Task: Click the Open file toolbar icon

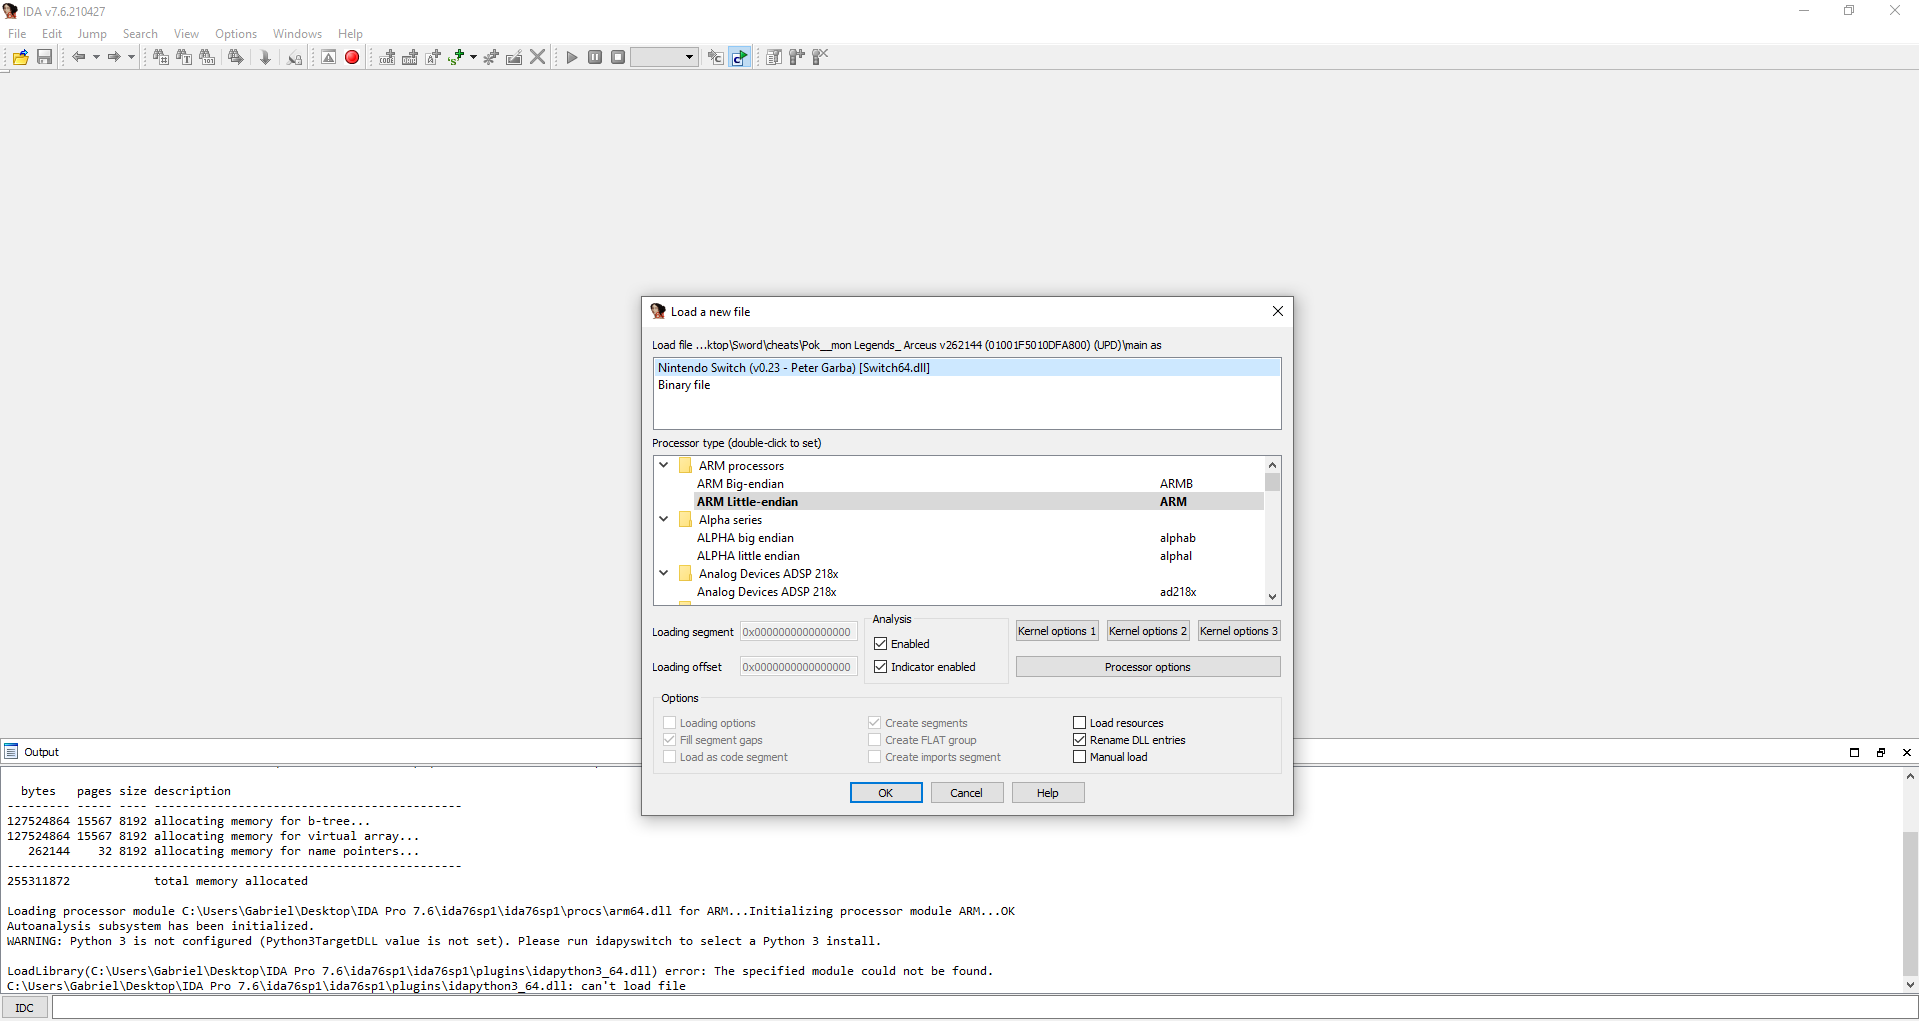Action: (20, 57)
